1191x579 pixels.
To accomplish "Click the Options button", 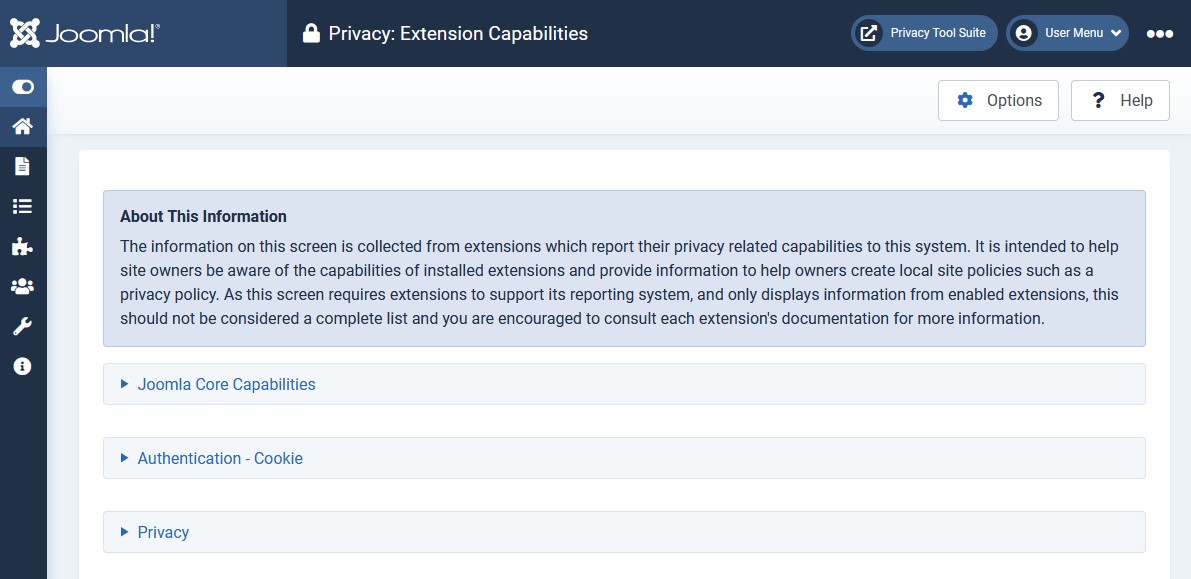I will pos(998,100).
